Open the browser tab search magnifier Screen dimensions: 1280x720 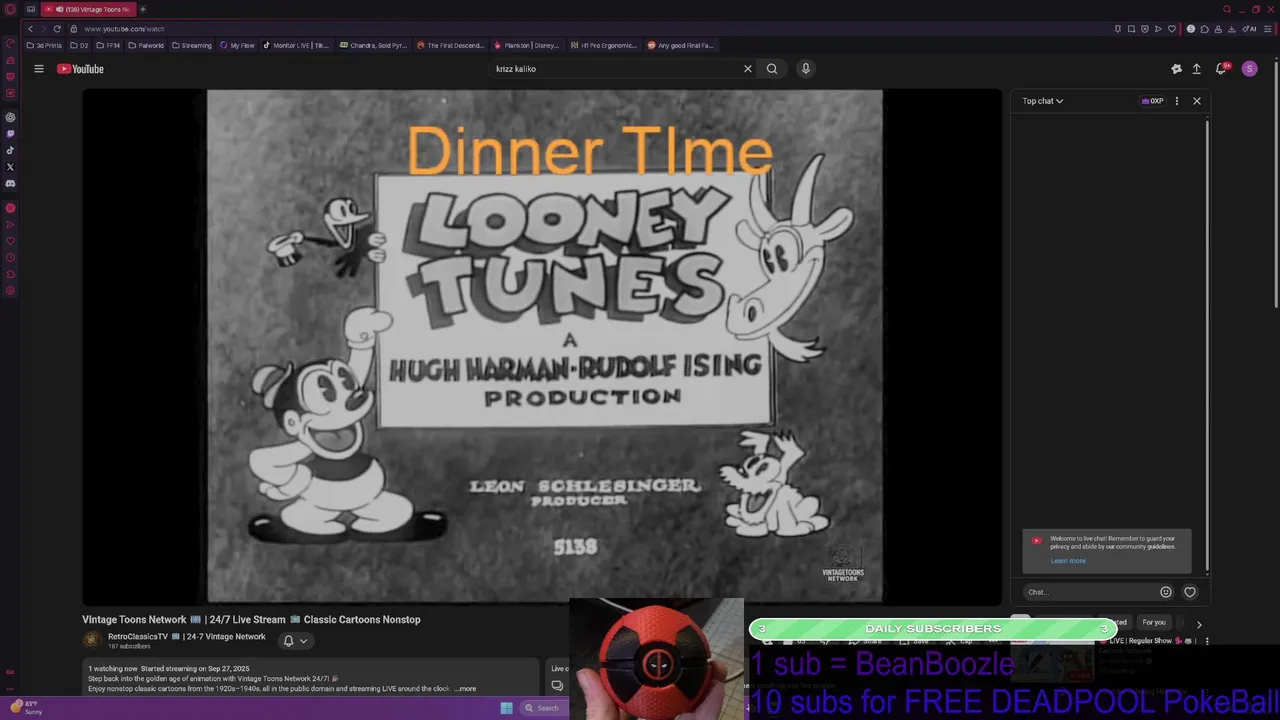pyautogui.click(x=1227, y=9)
